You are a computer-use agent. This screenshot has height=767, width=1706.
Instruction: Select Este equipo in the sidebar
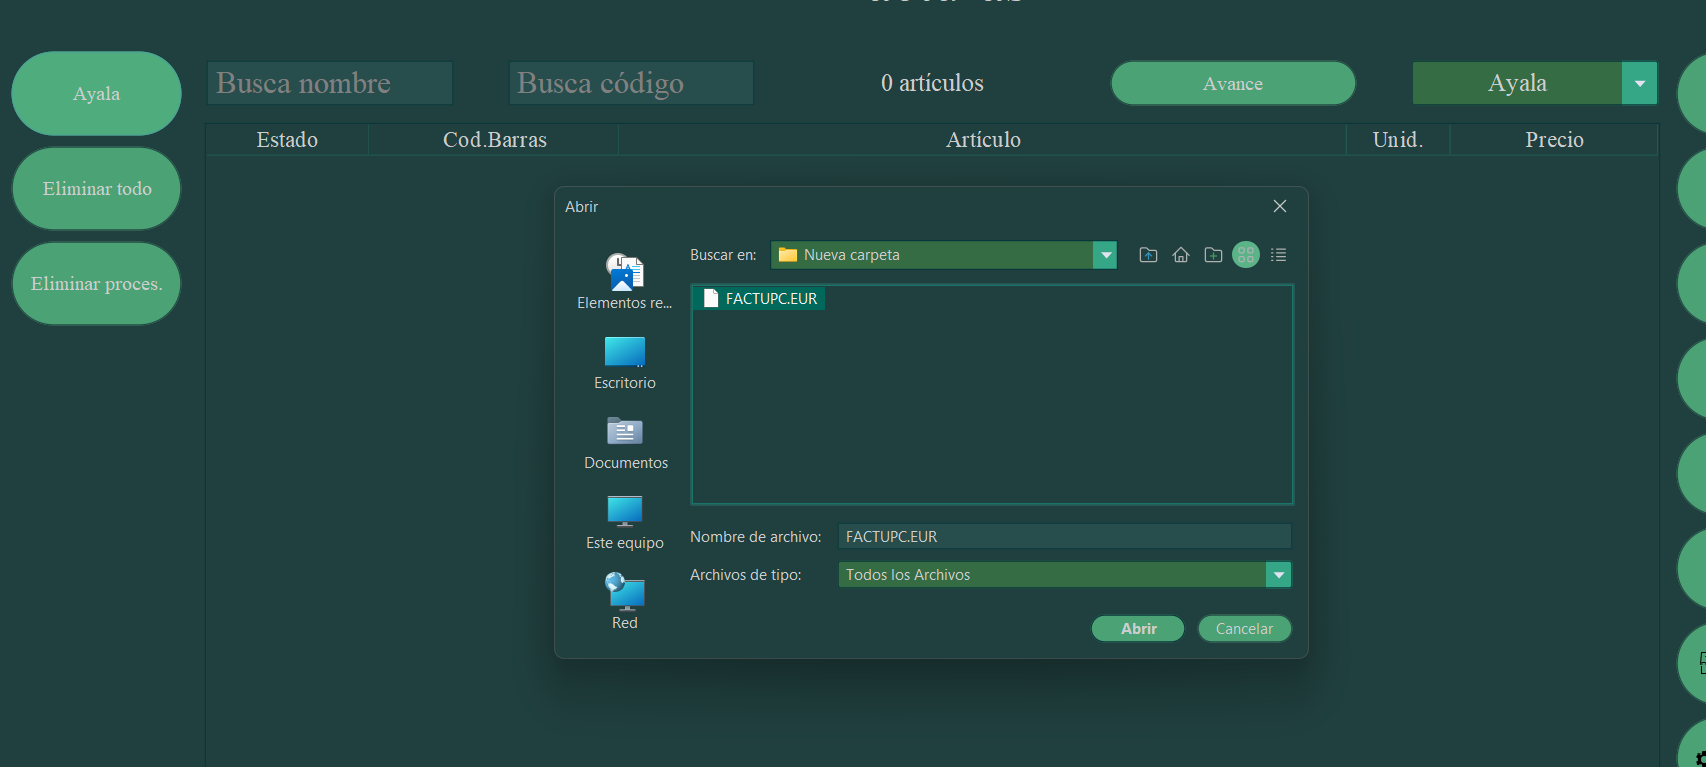click(x=625, y=523)
